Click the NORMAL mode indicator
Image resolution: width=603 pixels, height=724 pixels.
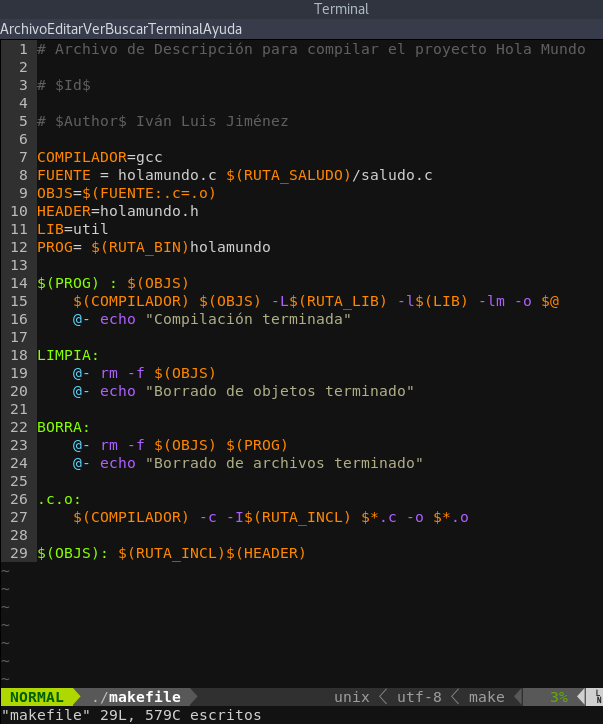[x=37, y=697]
